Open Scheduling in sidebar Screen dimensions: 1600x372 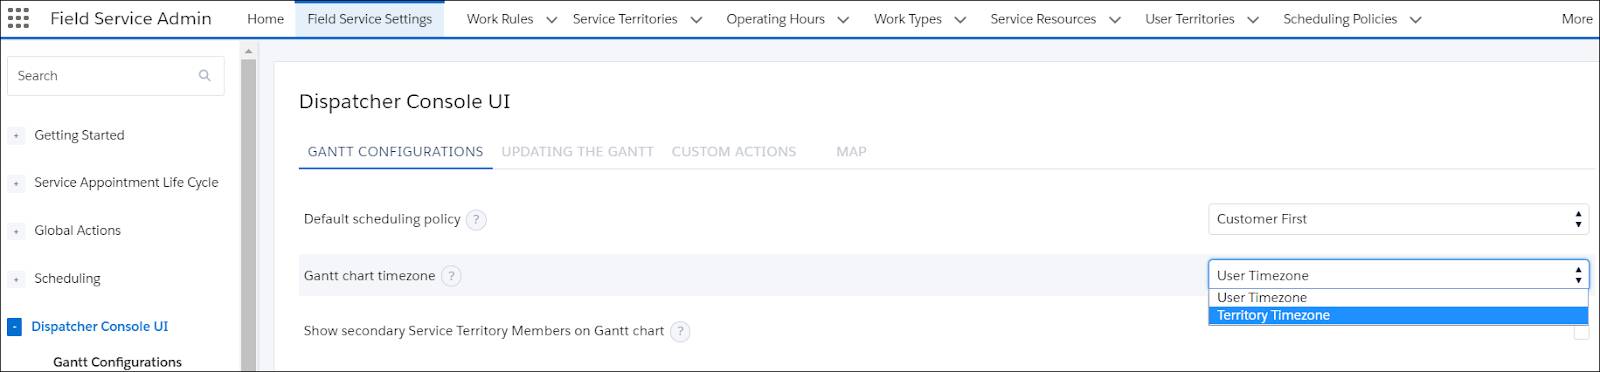pos(67,278)
